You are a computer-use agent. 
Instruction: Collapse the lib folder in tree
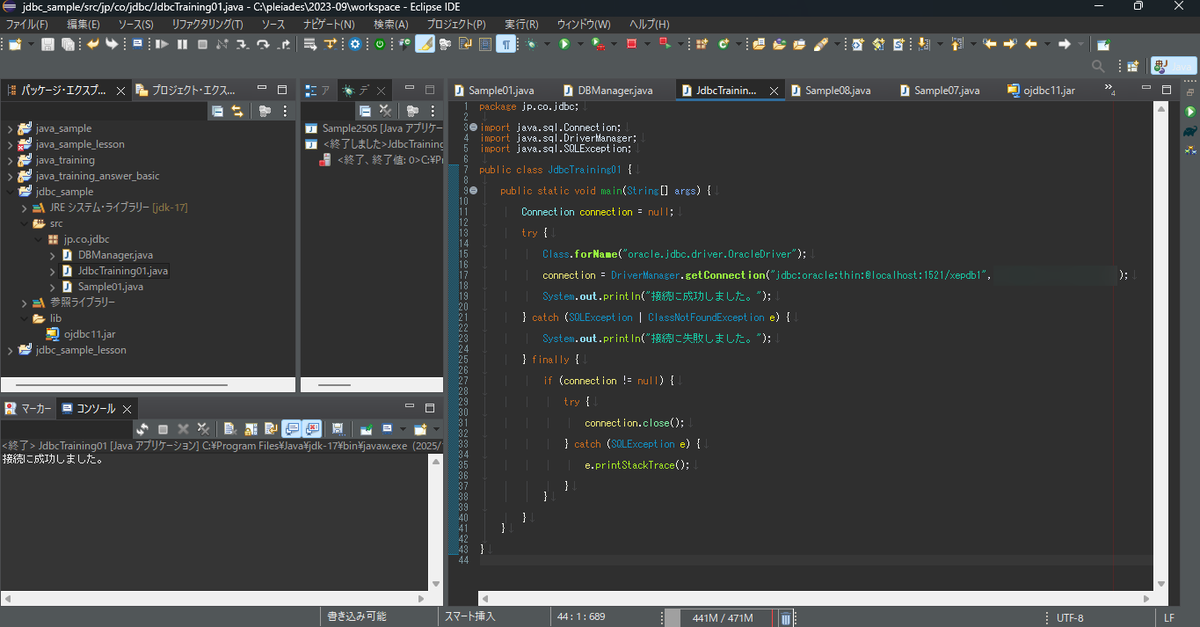tap(24, 318)
